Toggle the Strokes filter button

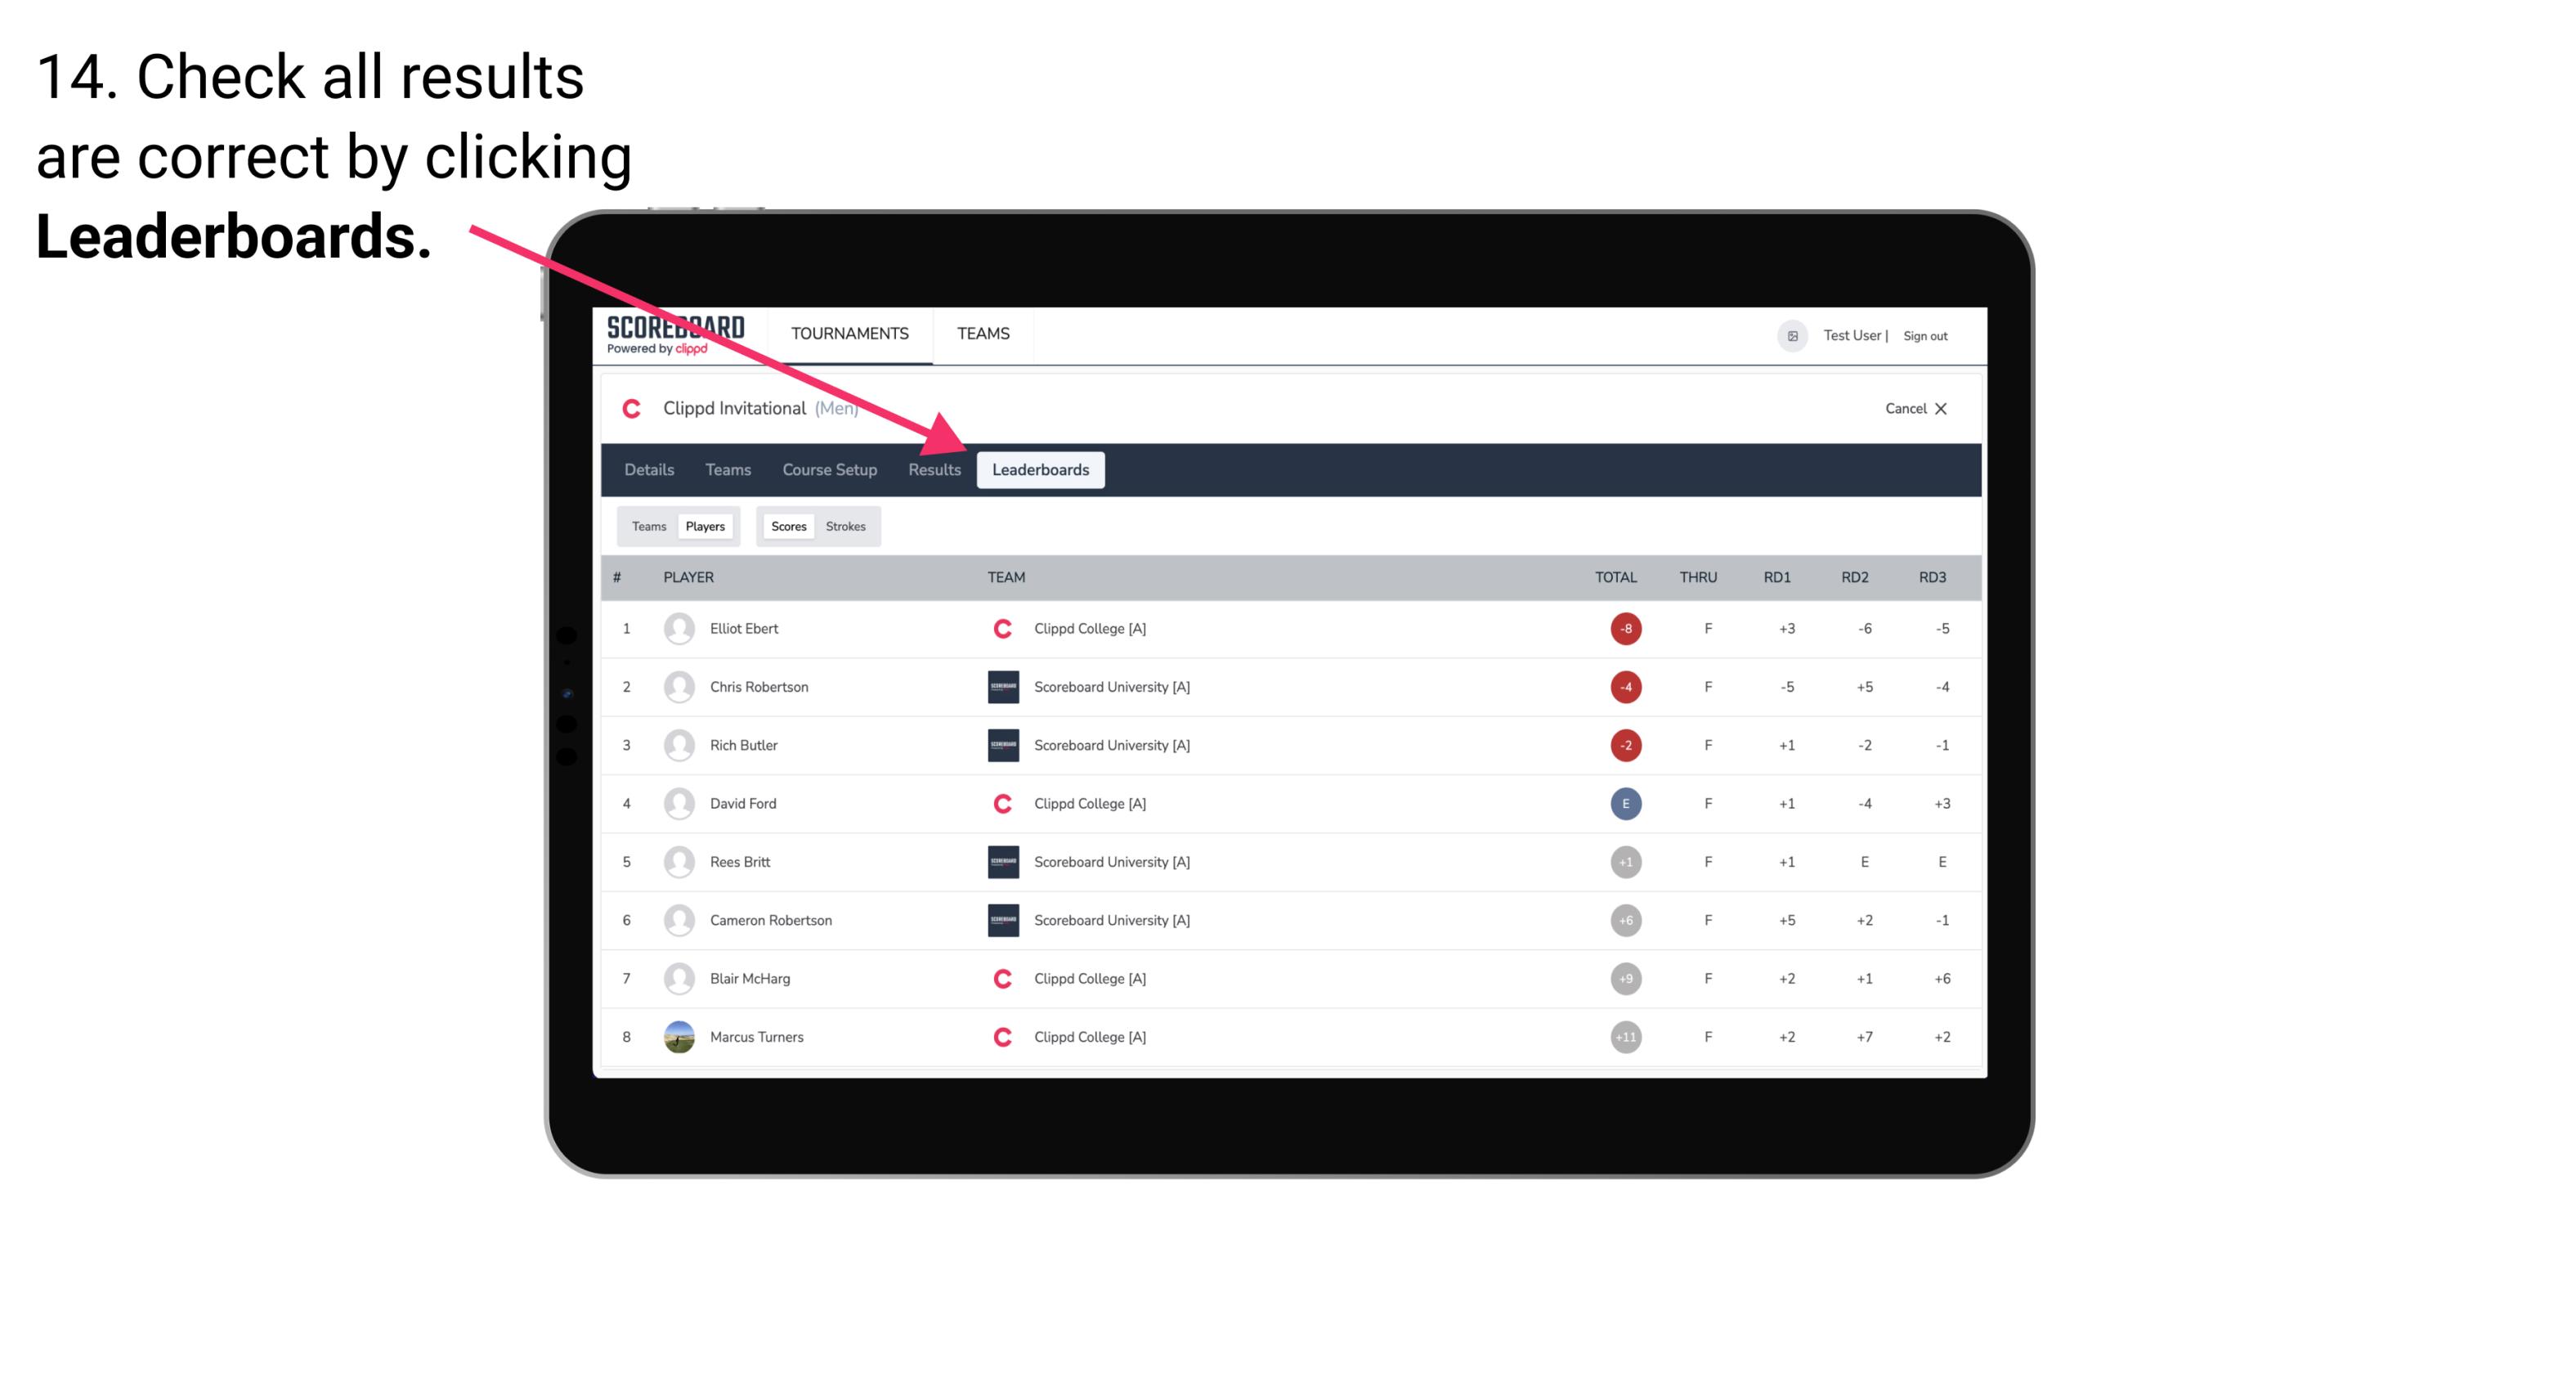(x=846, y=524)
